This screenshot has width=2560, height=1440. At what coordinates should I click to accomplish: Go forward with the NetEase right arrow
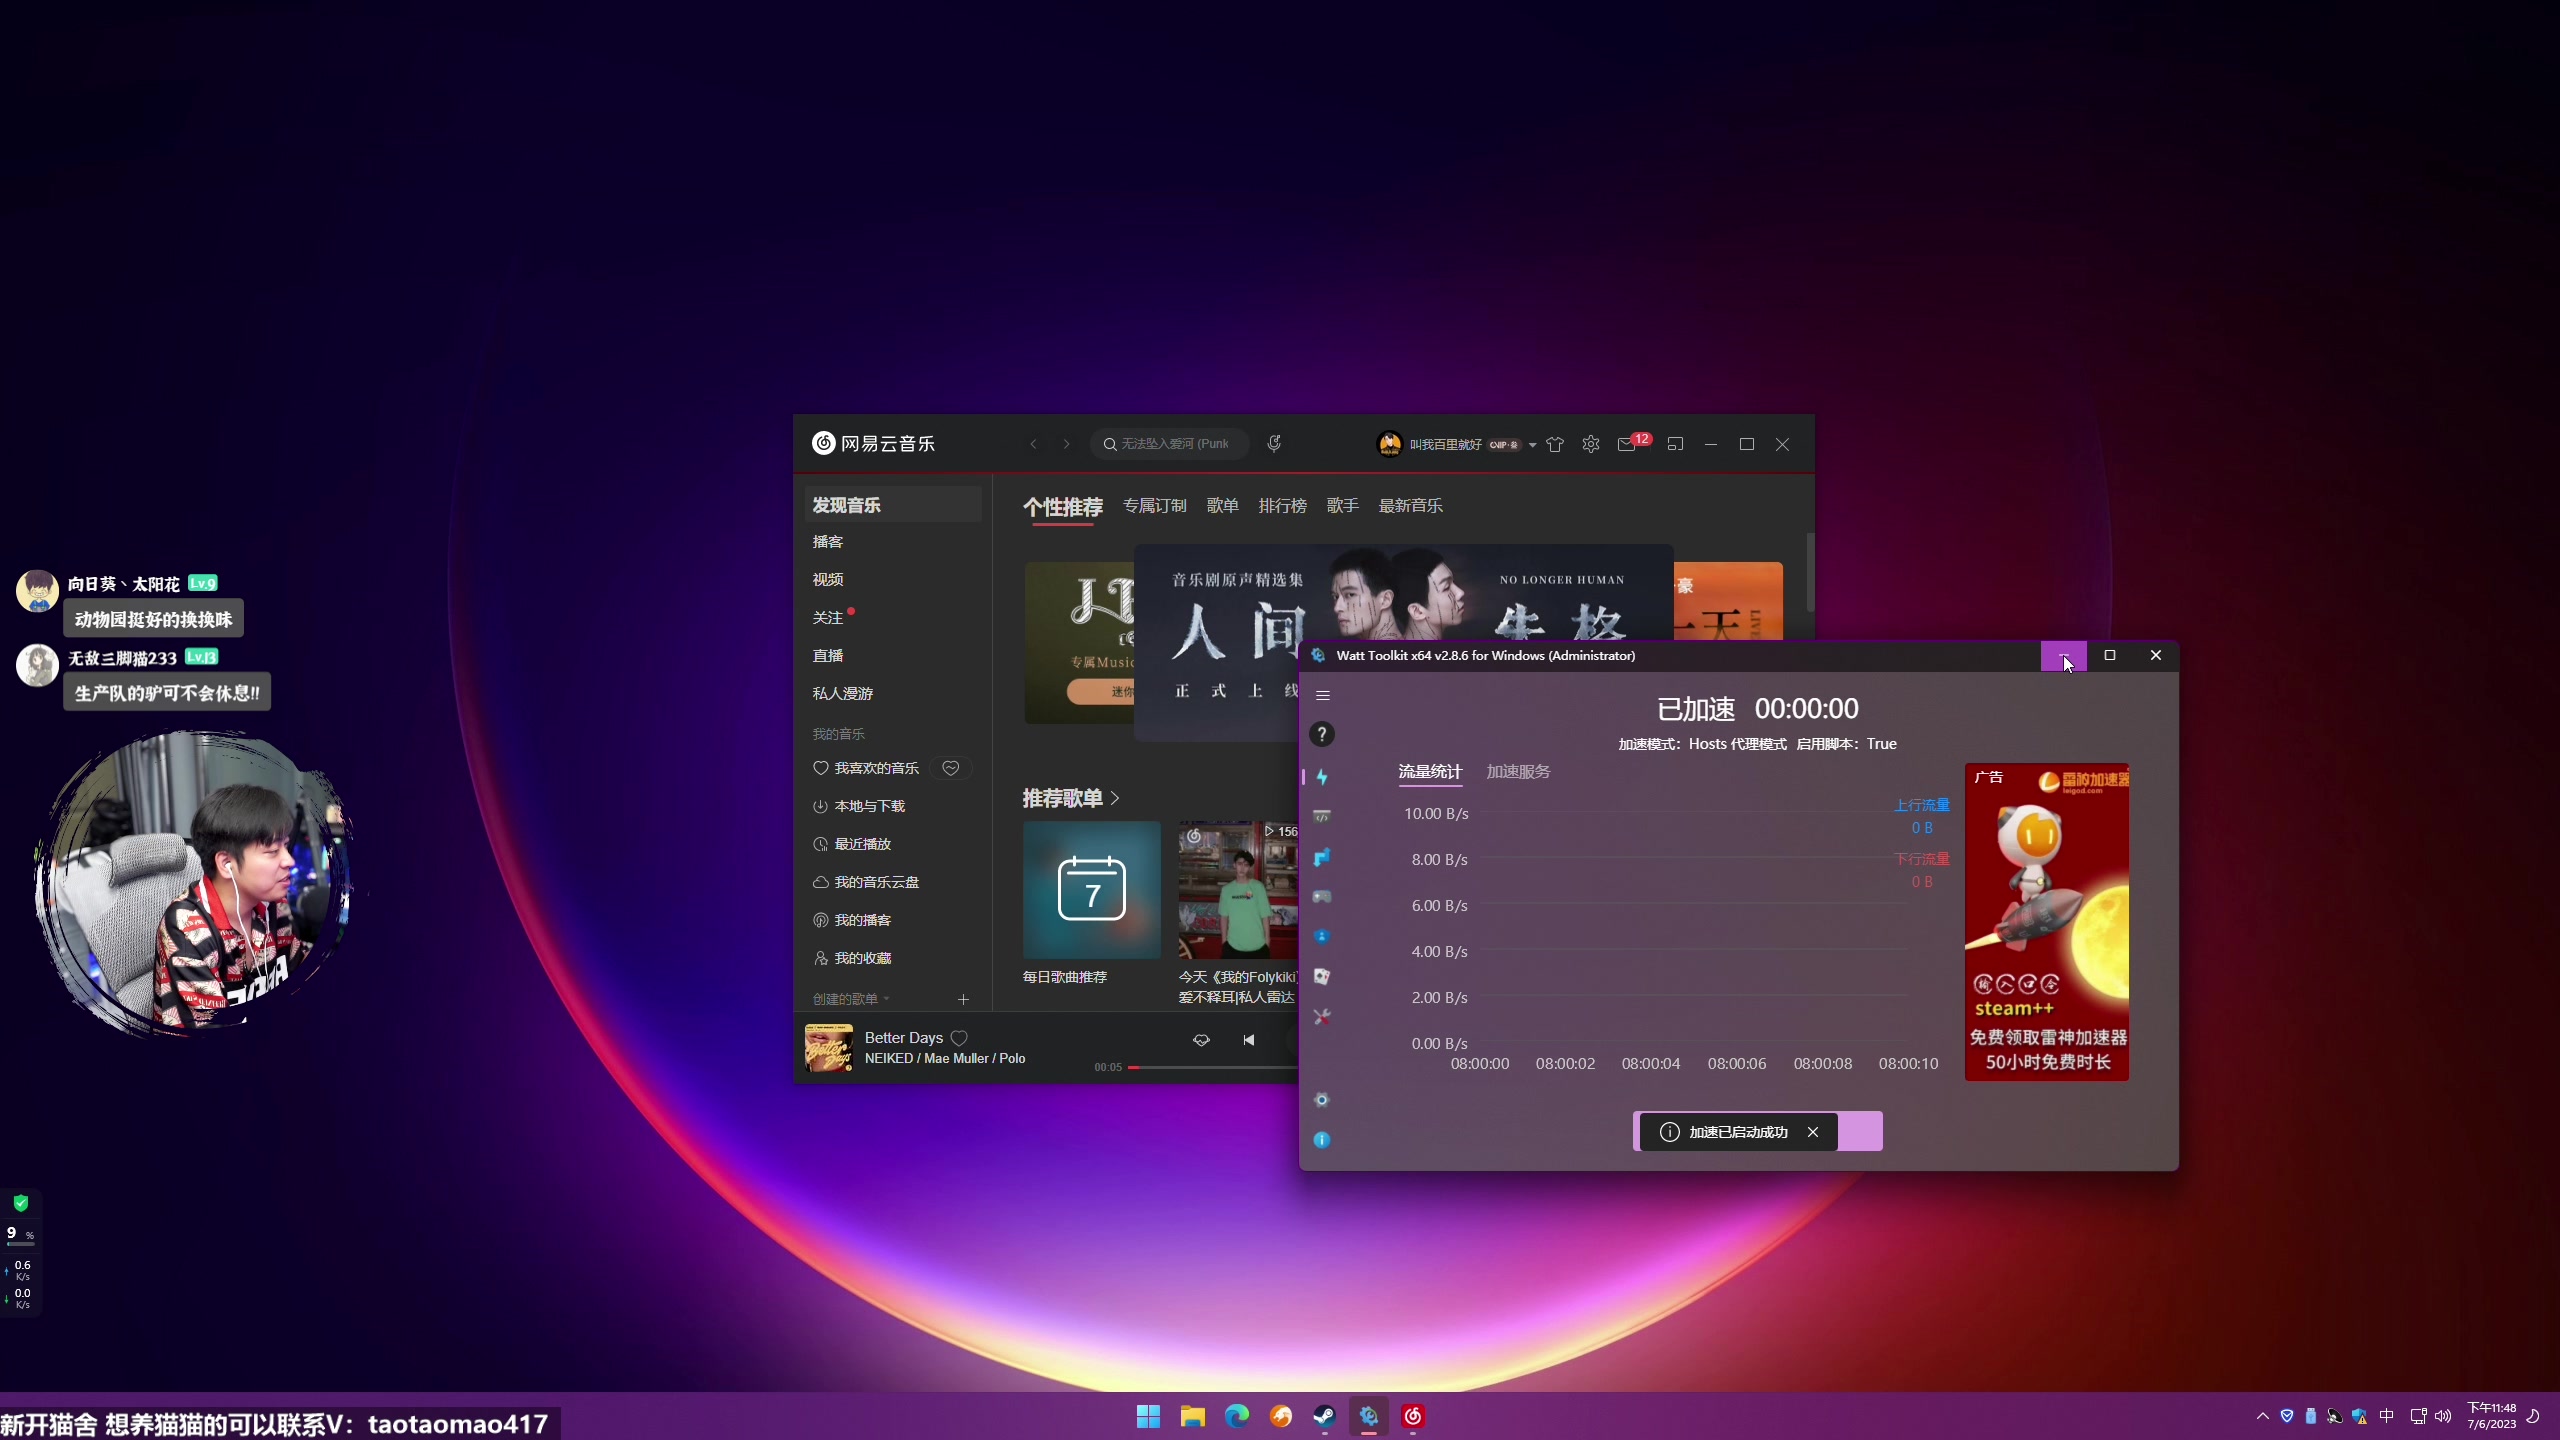(x=1067, y=444)
